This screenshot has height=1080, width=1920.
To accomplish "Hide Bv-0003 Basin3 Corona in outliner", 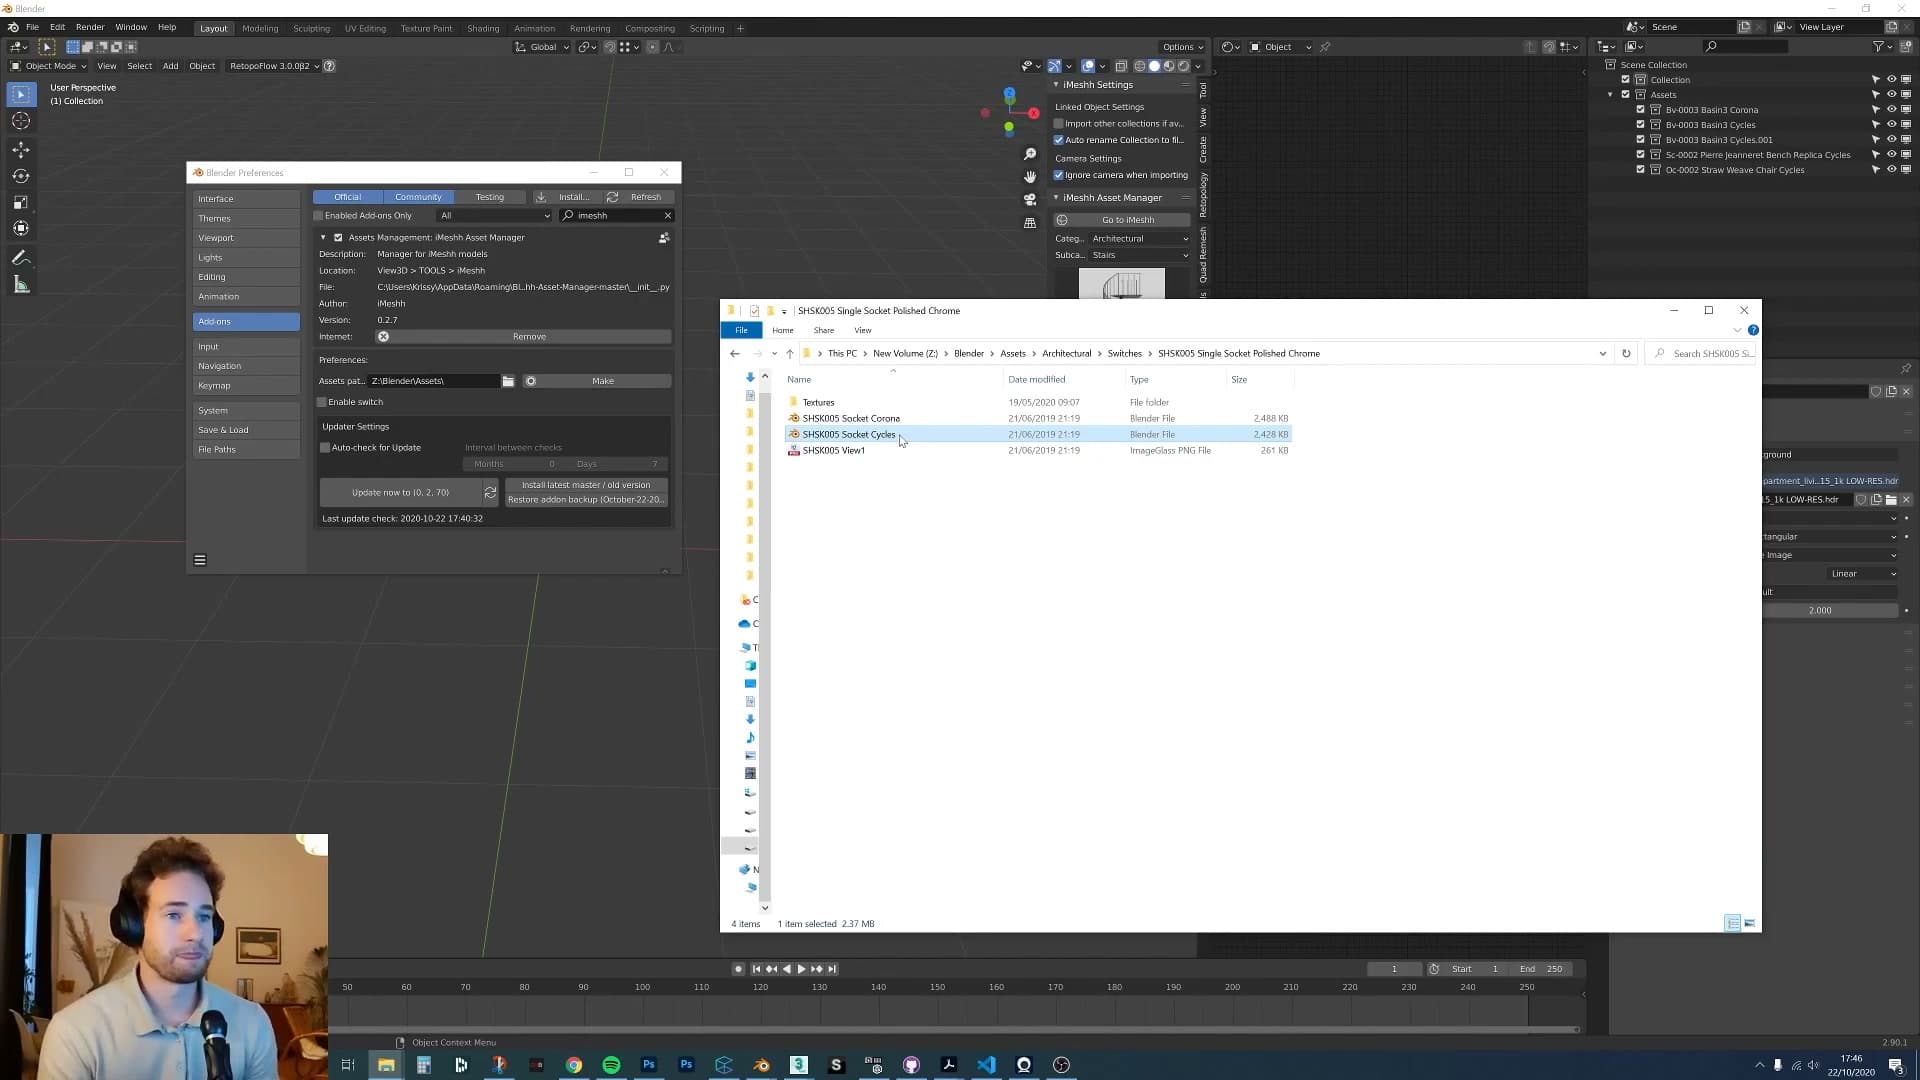I will click(1891, 110).
